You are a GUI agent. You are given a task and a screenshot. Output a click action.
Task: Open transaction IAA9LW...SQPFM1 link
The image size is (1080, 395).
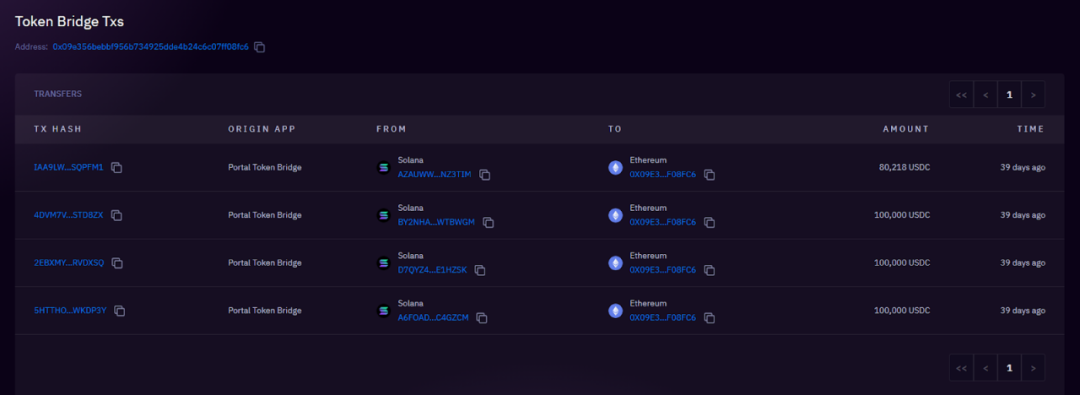(x=68, y=168)
